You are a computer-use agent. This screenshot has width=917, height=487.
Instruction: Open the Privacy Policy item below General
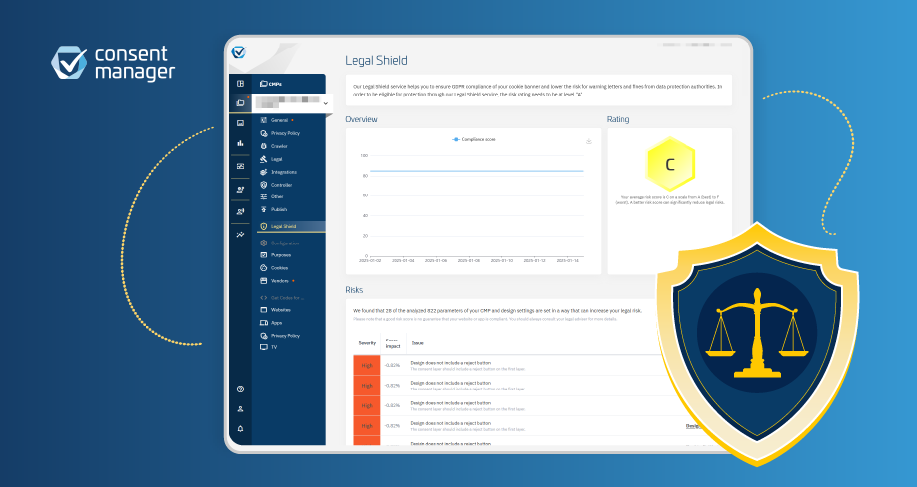(x=280, y=133)
